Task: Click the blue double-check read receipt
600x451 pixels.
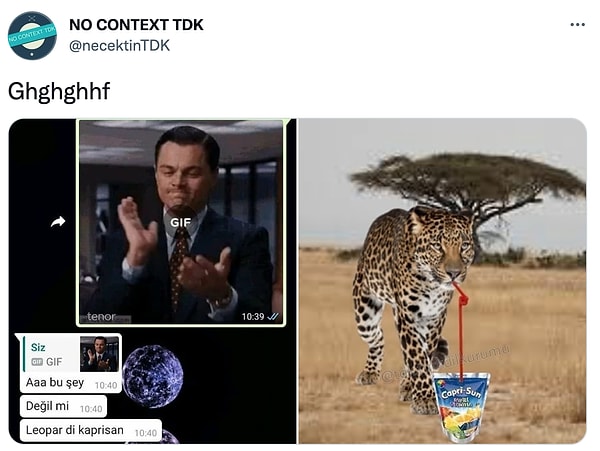Action: pyautogui.click(x=273, y=317)
